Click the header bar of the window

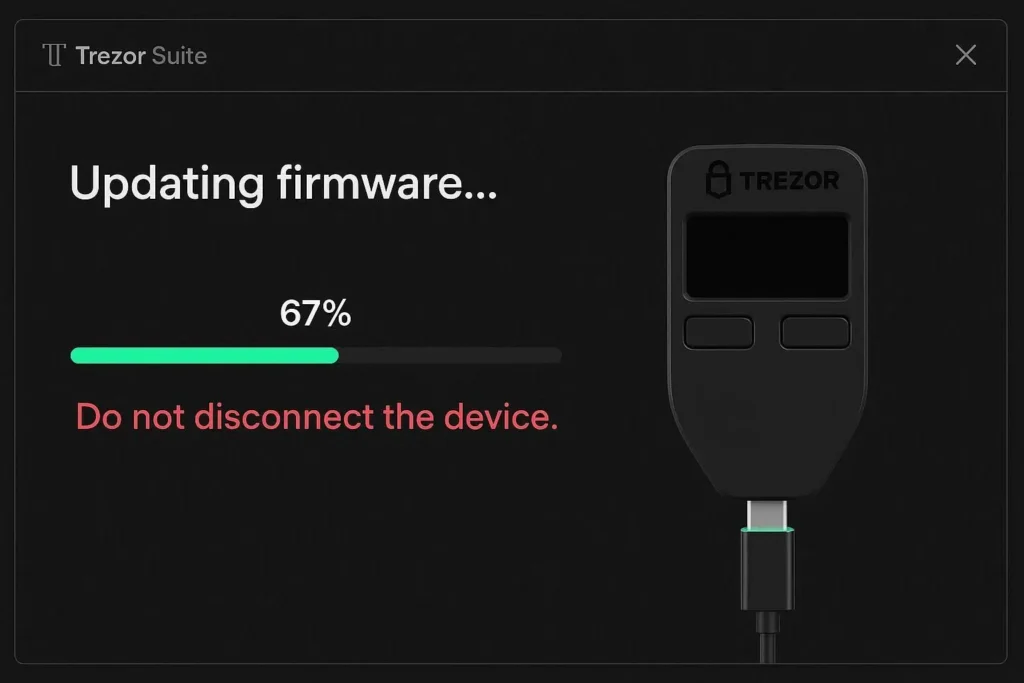550,55
